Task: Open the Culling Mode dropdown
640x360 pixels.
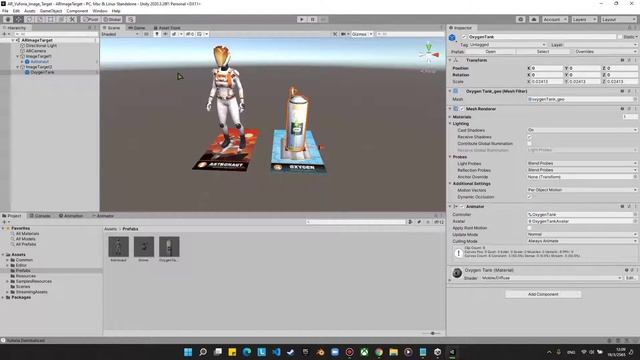Action: pos(582,241)
